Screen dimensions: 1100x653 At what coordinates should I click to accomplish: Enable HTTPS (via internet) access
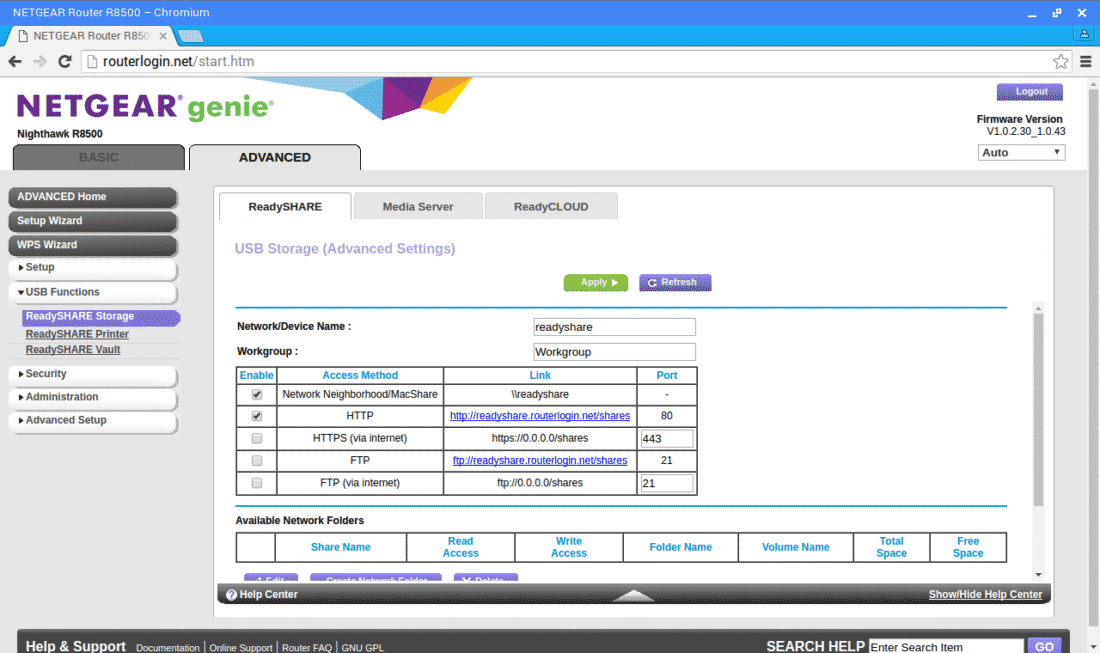click(x=257, y=438)
